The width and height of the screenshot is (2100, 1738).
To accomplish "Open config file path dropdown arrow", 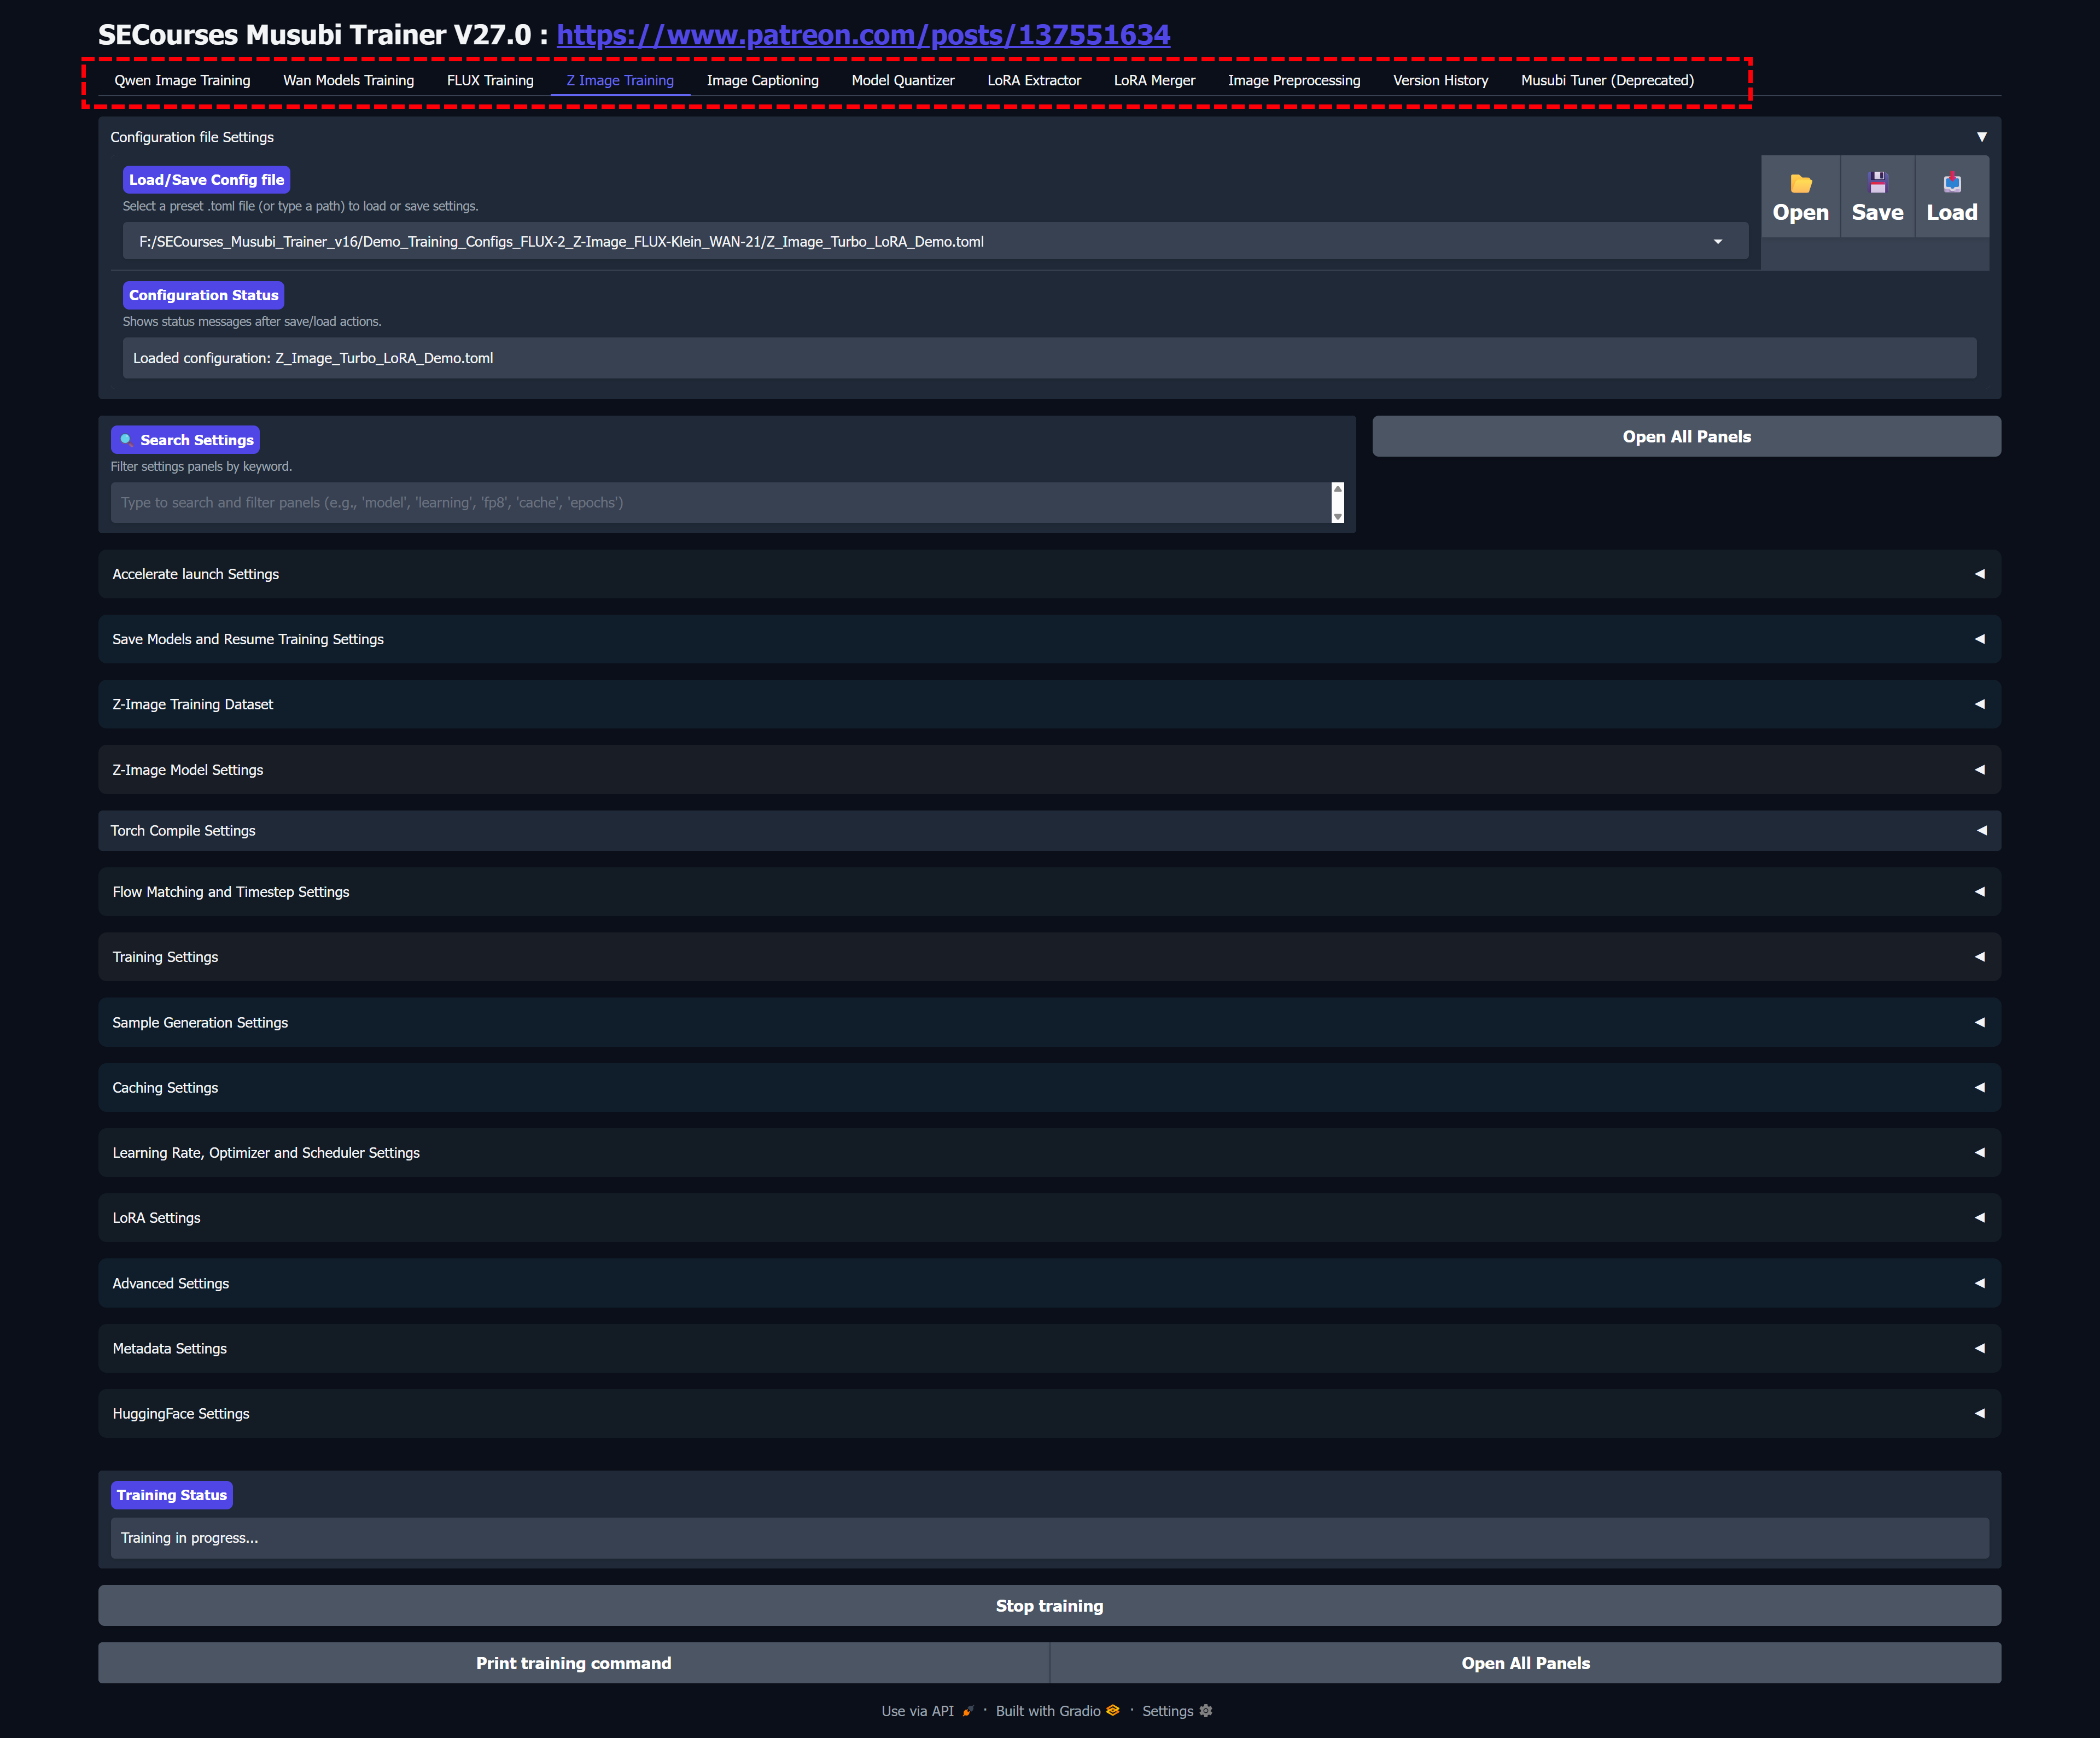I will [1717, 242].
